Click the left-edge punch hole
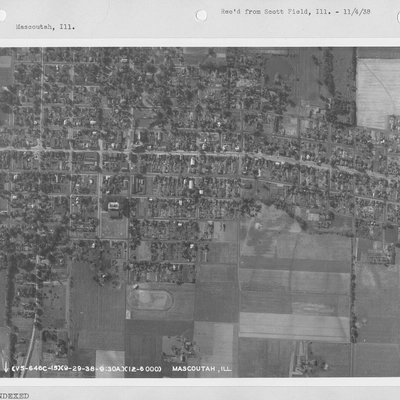The width and height of the screenshot is (400, 400). click(2, 16)
